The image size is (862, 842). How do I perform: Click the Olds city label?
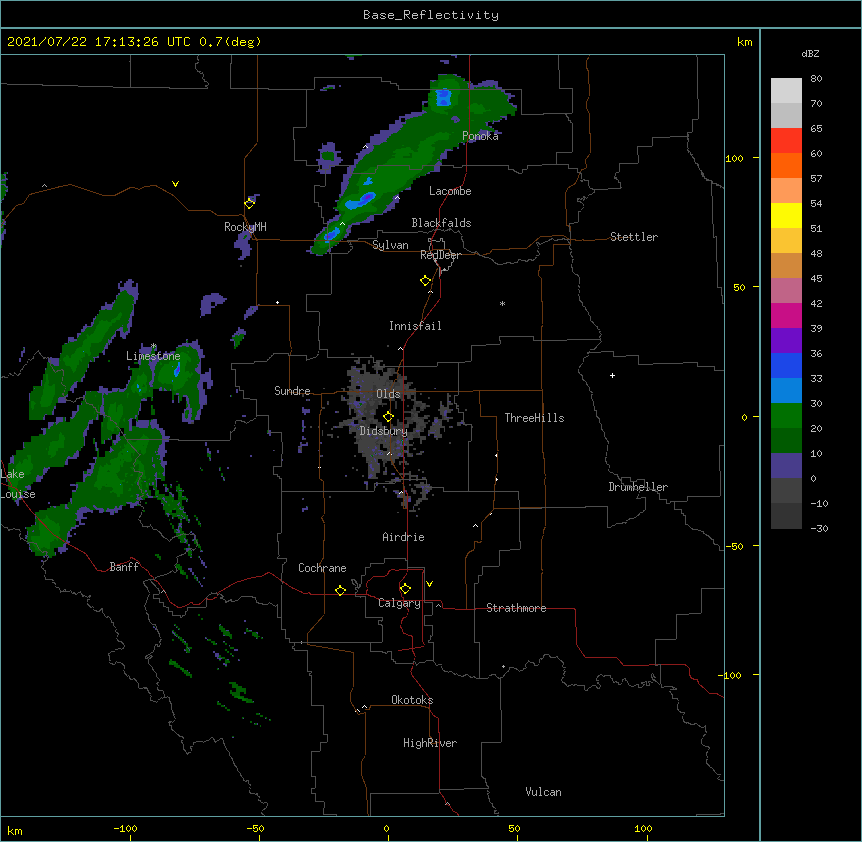388,394
